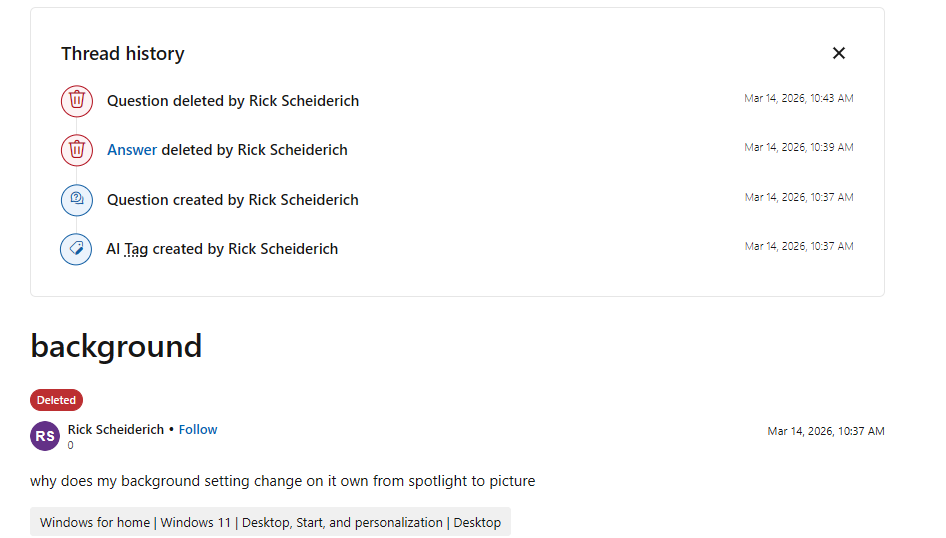Close the Thread history panel

click(x=839, y=53)
